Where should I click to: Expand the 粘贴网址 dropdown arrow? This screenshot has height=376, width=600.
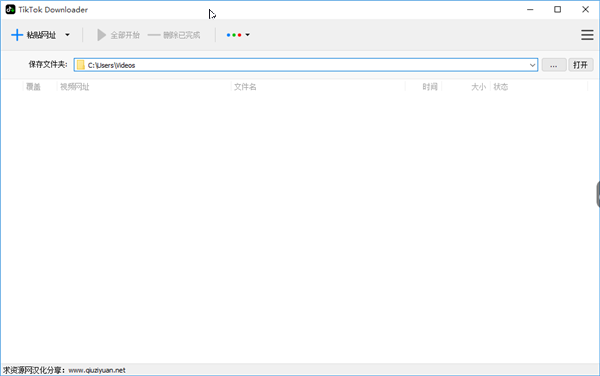tap(67, 35)
